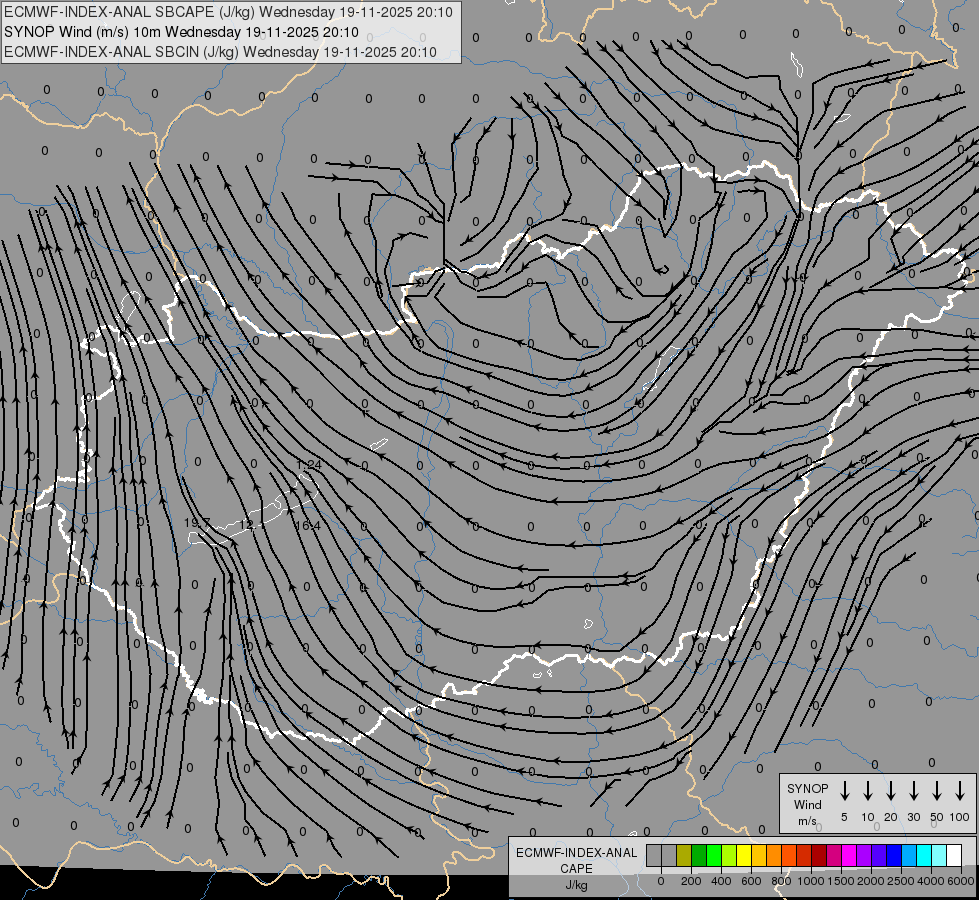This screenshot has width=979, height=900.
Task: Click the 5 label under wind arrow
Action: point(844,817)
